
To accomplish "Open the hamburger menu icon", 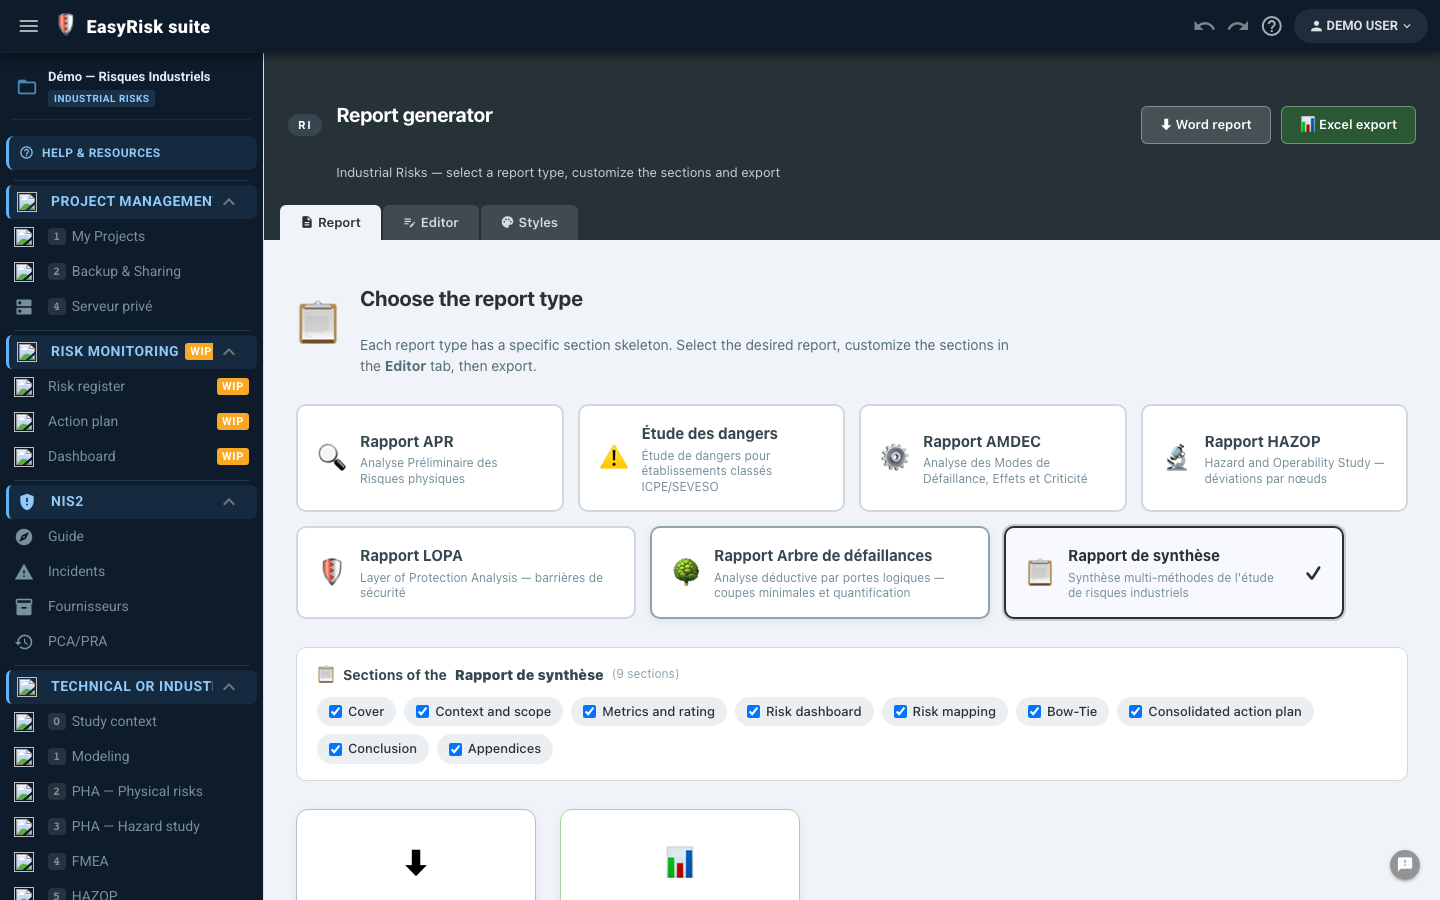I will pos(29,26).
